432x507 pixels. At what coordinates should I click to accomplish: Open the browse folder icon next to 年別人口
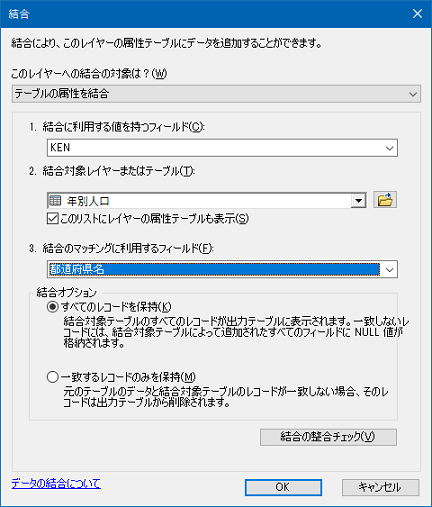[385, 200]
